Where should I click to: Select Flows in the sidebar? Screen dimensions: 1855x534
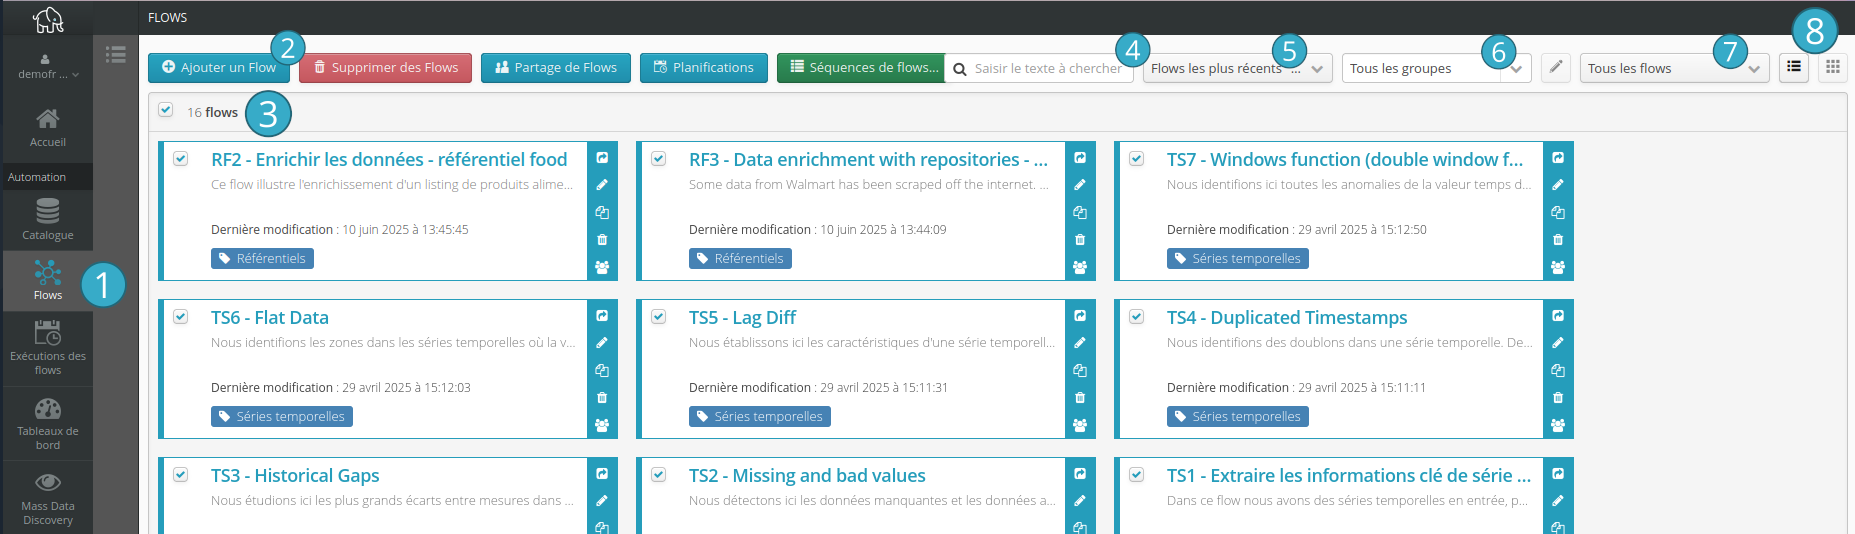(47, 280)
